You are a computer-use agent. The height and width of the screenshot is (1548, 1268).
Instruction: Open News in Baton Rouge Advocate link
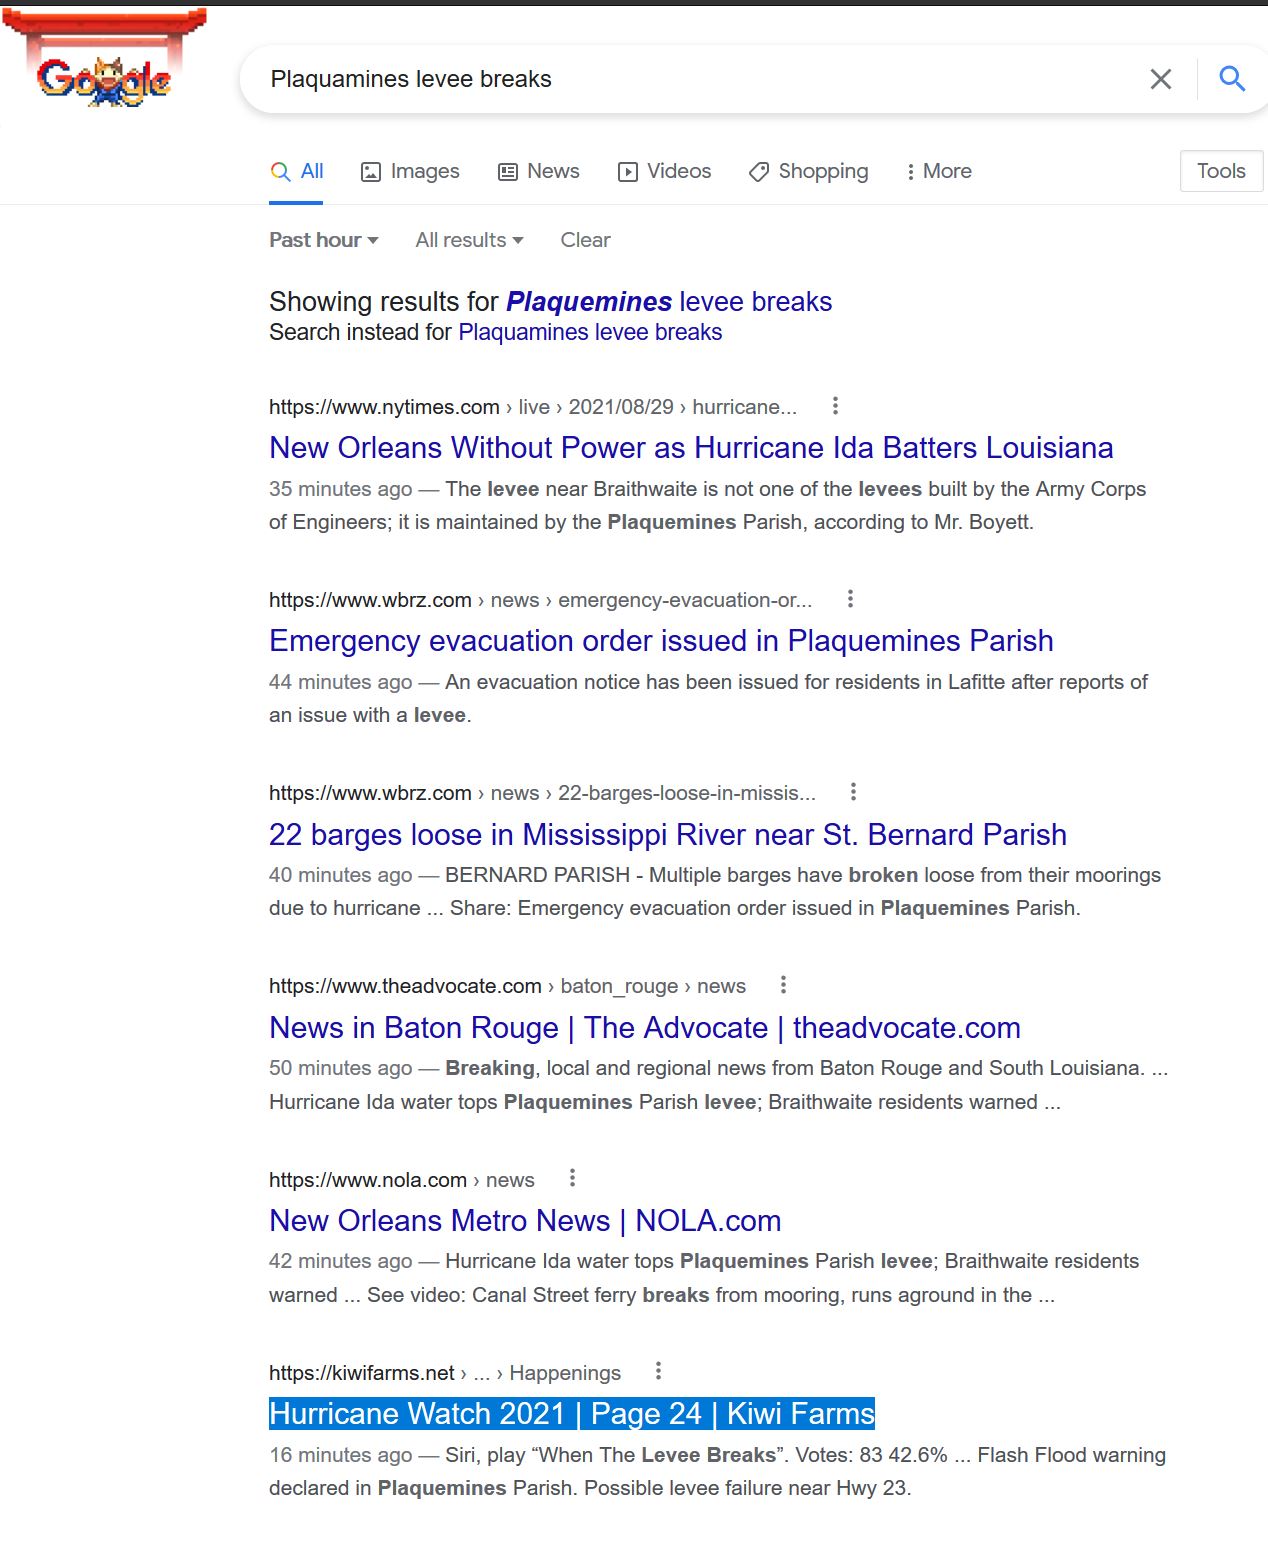coord(645,1027)
